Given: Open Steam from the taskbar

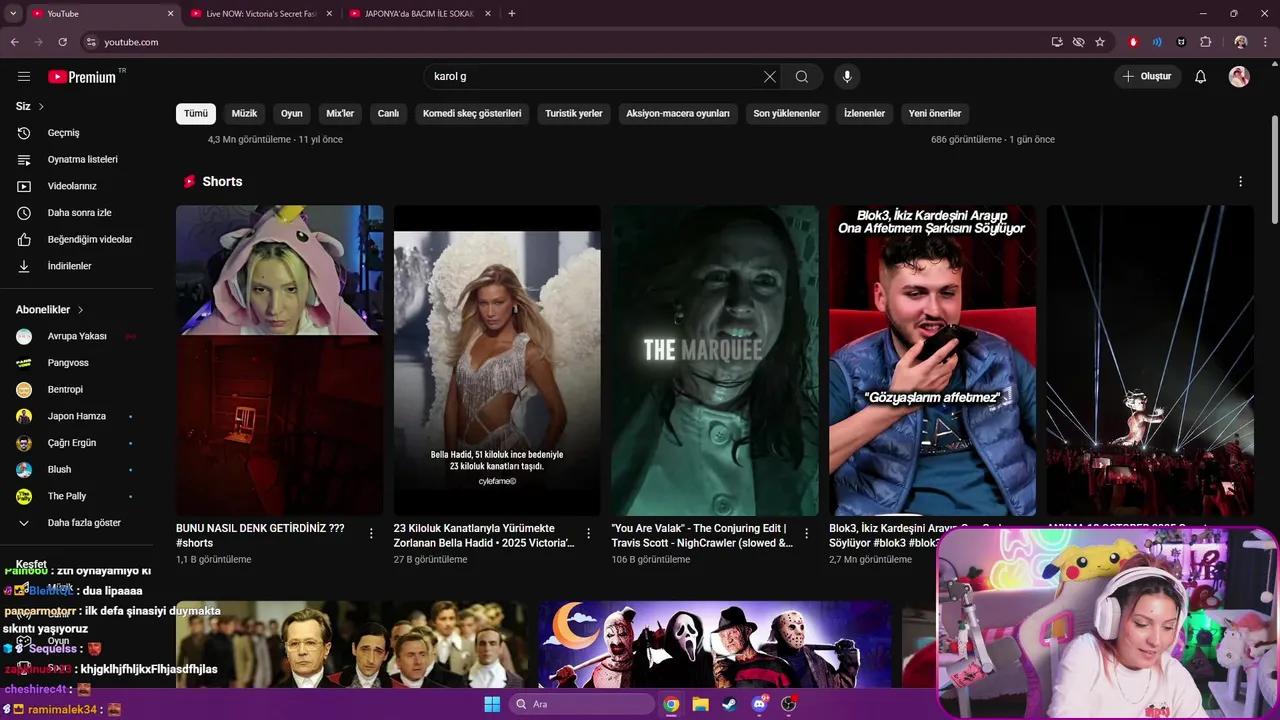Looking at the screenshot, I should (x=729, y=704).
